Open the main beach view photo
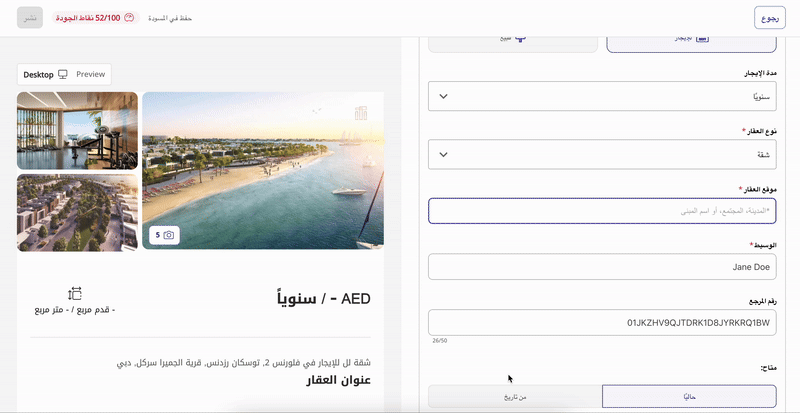 (263, 171)
